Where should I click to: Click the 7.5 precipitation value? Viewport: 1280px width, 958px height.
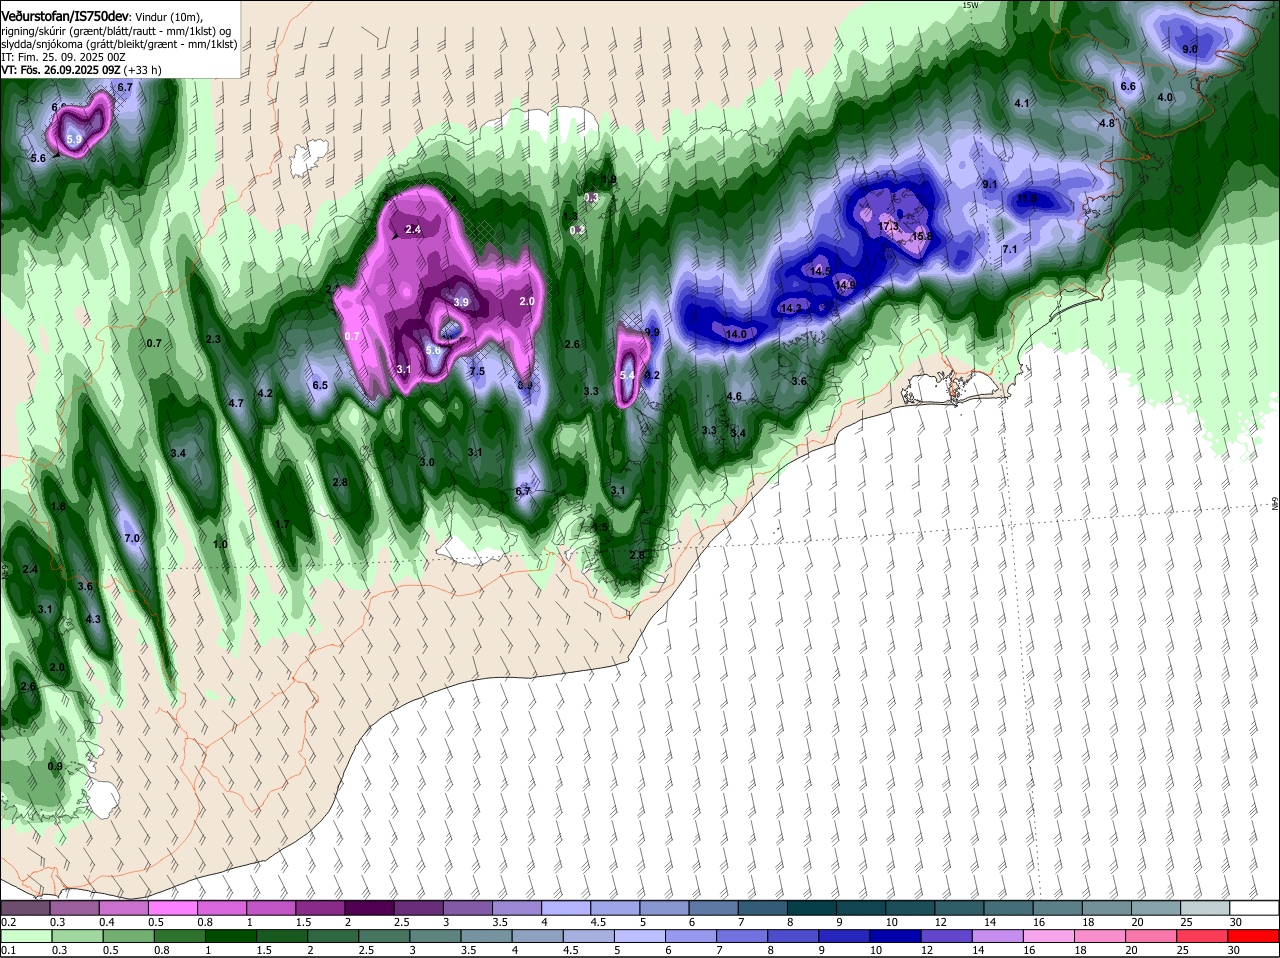[477, 371]
